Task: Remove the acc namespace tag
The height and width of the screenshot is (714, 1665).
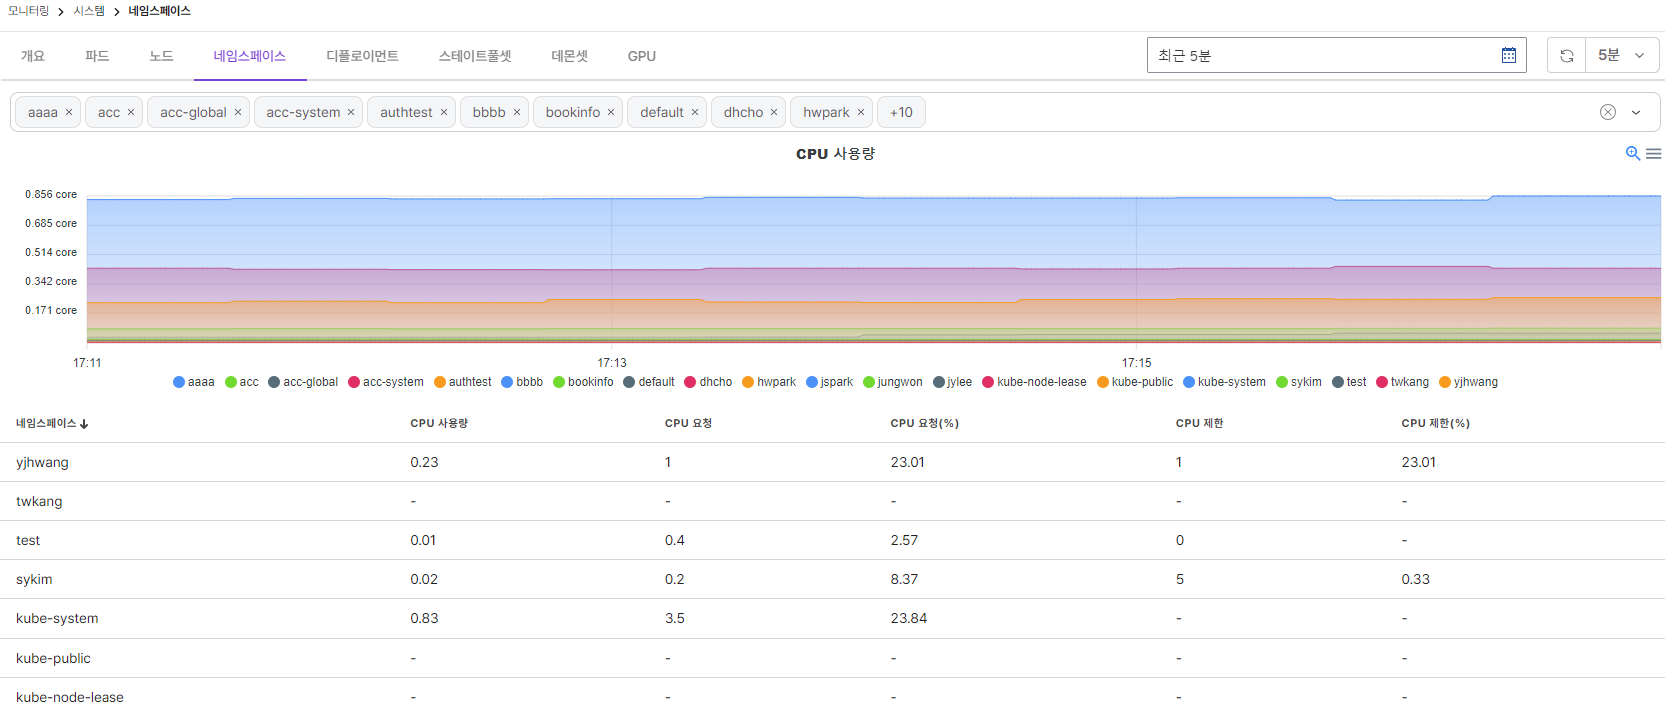Action: tap(131, 112)
